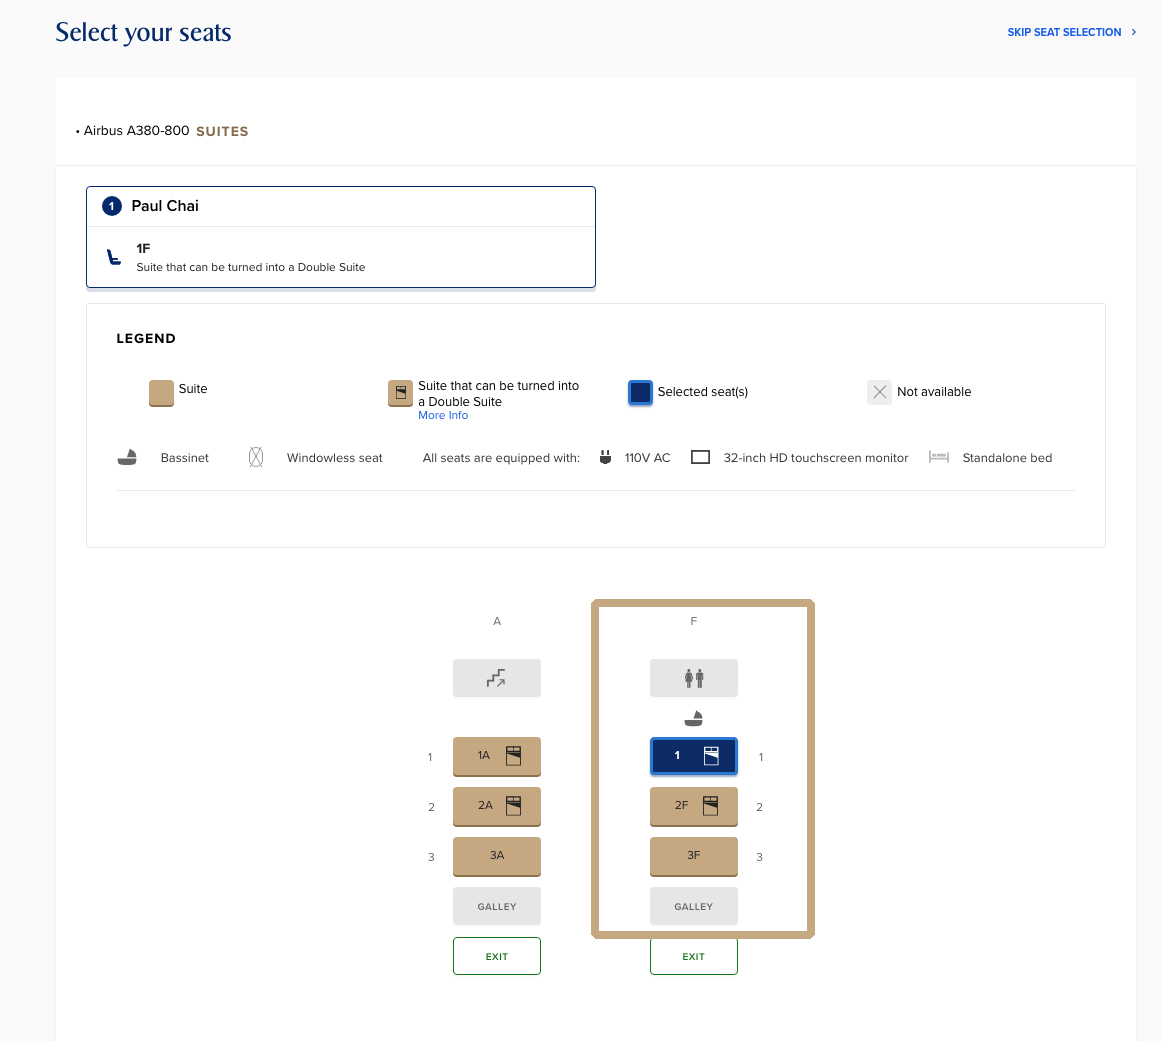Viewport: 1161px width, 1041px height.
Task: Deselect the selected suite in row 1 column F
Action: 693,756
